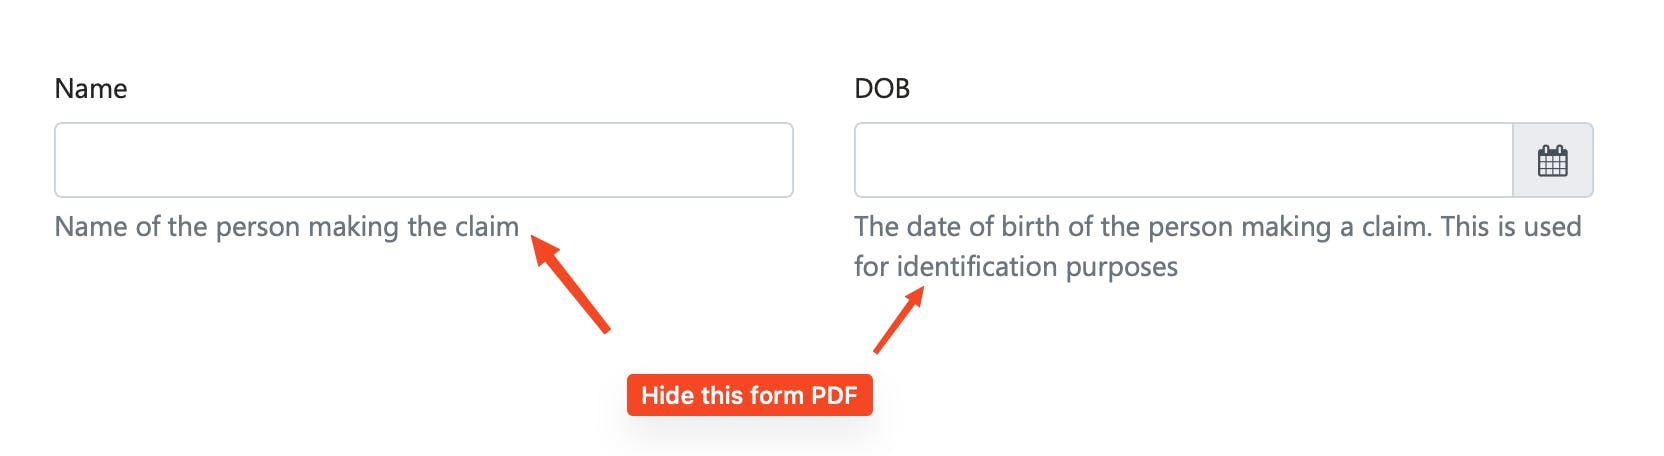Click the word "claim" under the Name field

click(487, 227)
